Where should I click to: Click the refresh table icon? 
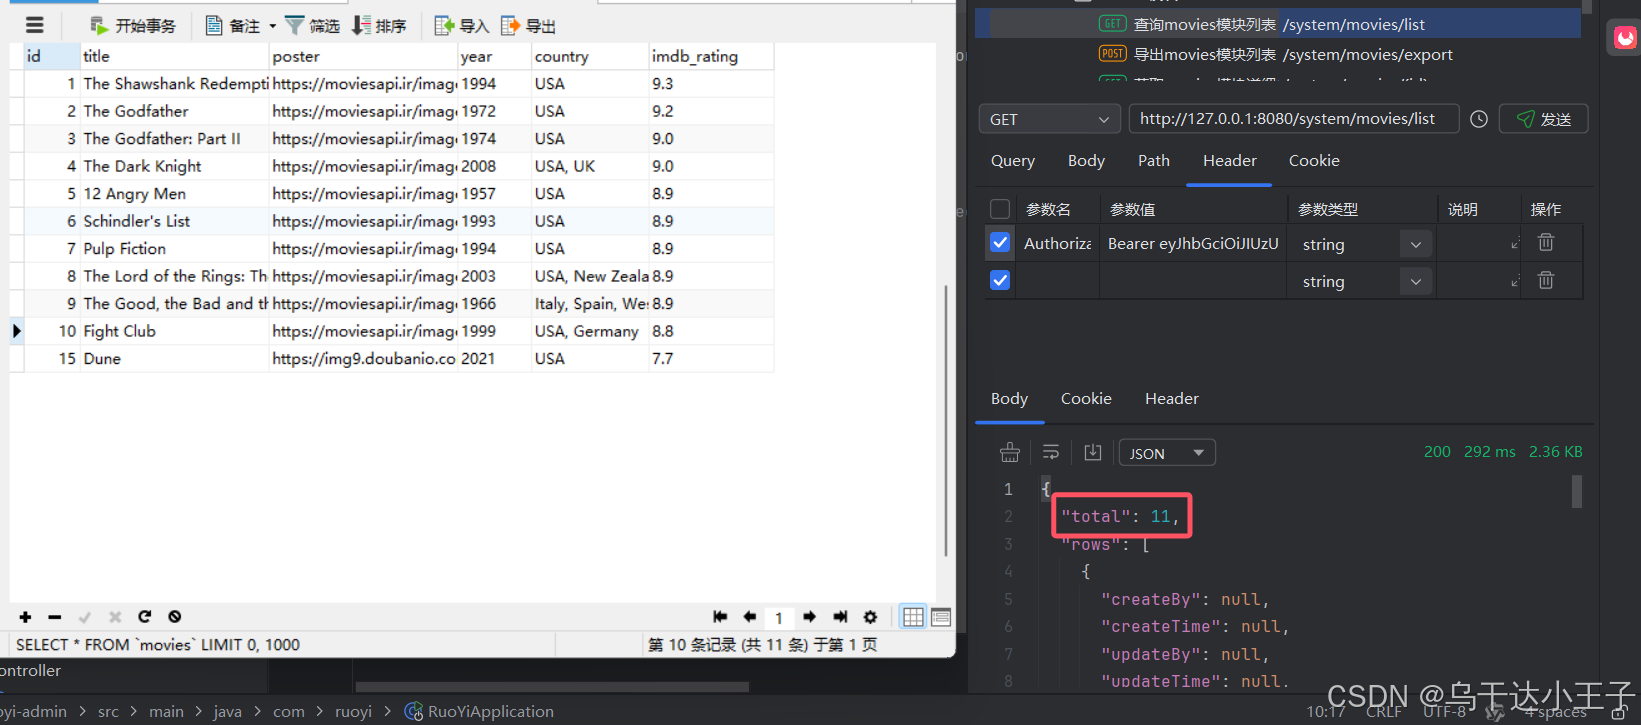(x=145, y=617)
